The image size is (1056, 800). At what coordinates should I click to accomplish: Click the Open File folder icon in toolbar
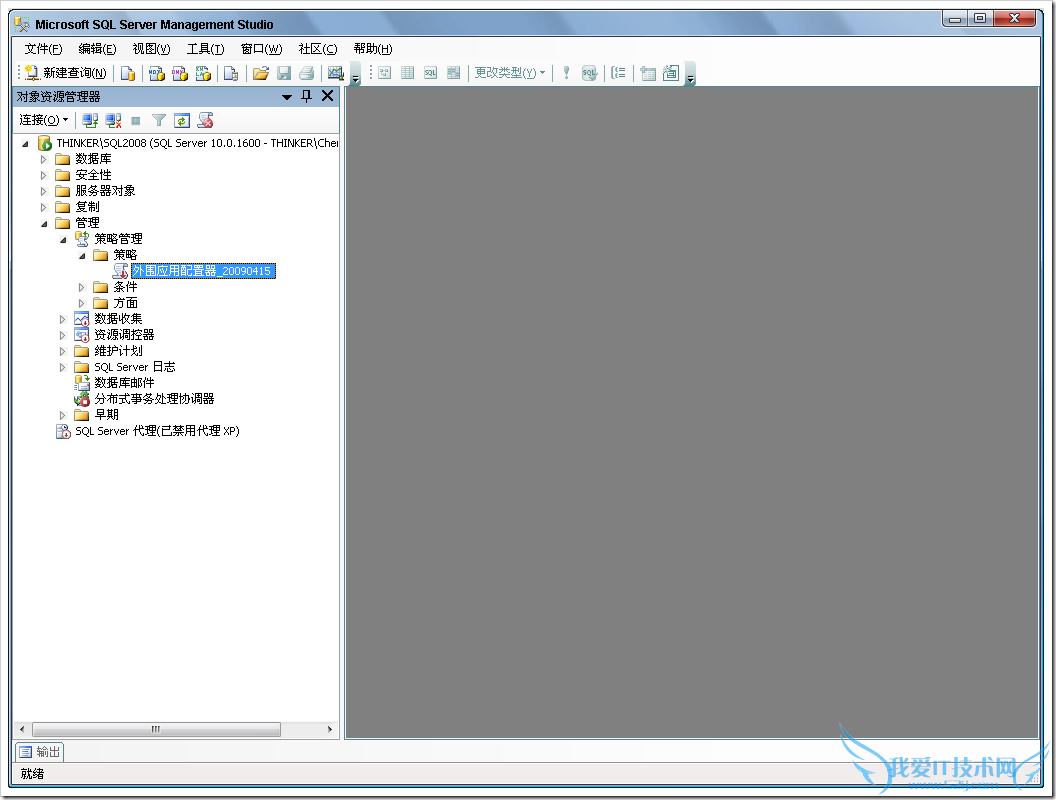(261, 73)
